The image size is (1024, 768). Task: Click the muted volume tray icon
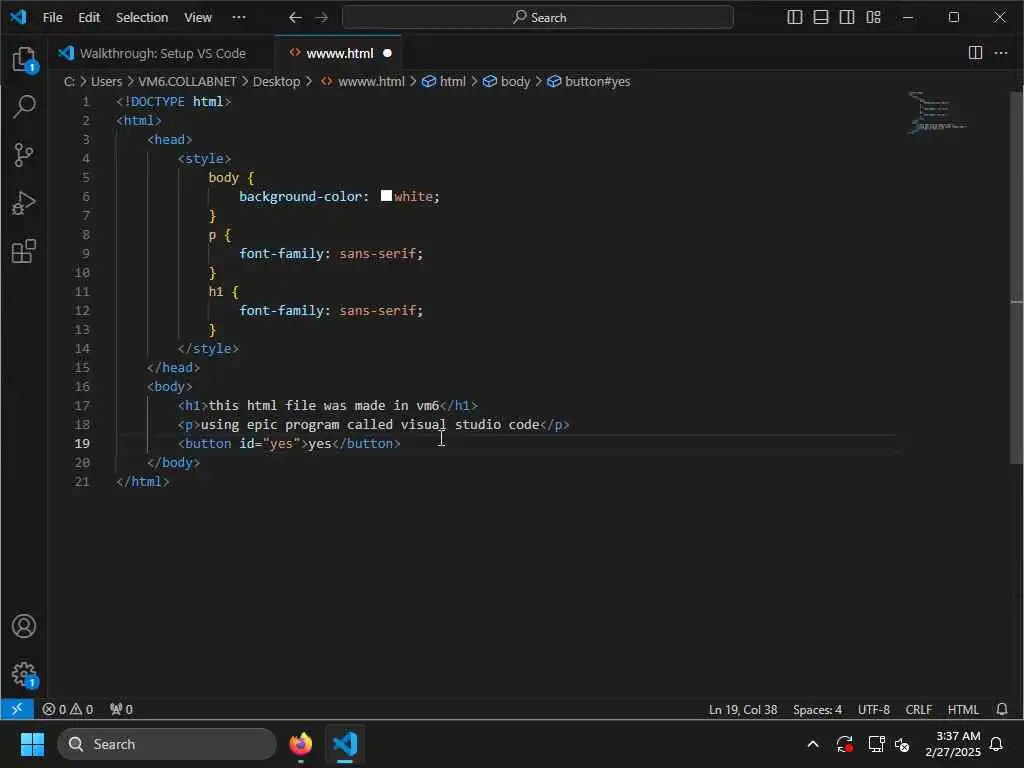tap(902, 744)
